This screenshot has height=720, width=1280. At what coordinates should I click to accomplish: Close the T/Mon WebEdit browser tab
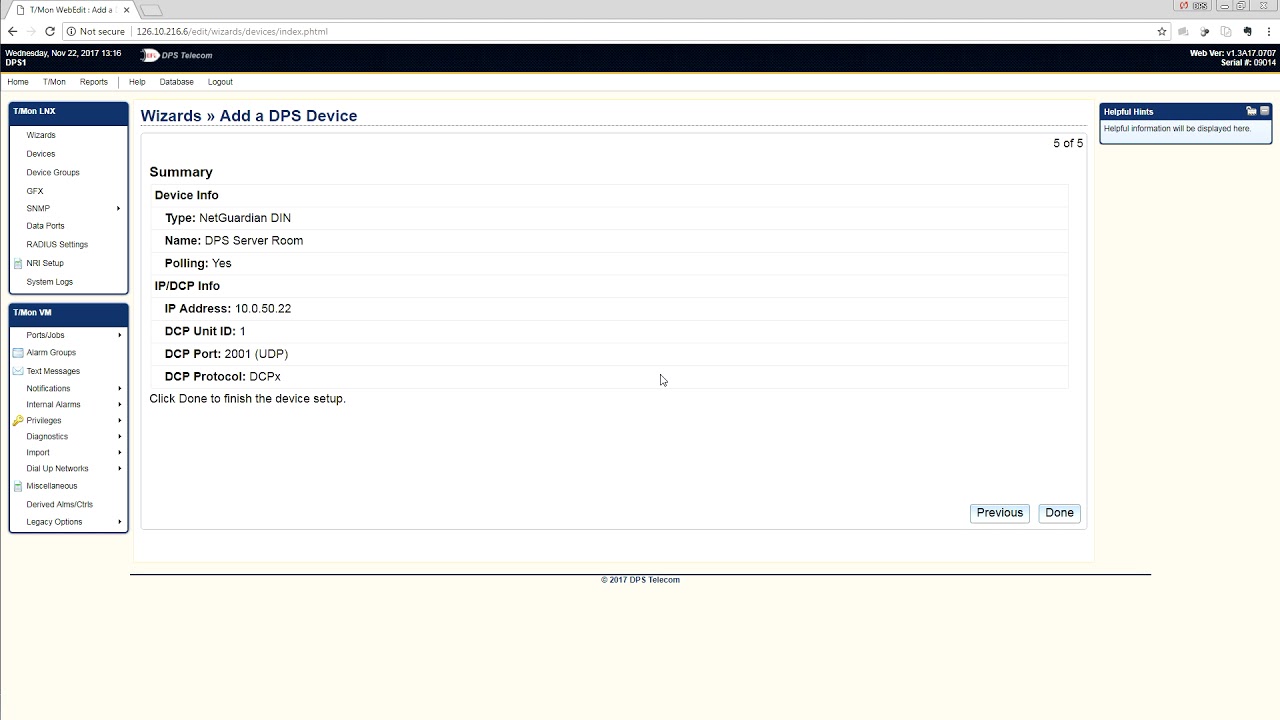[x=126, y=10]
